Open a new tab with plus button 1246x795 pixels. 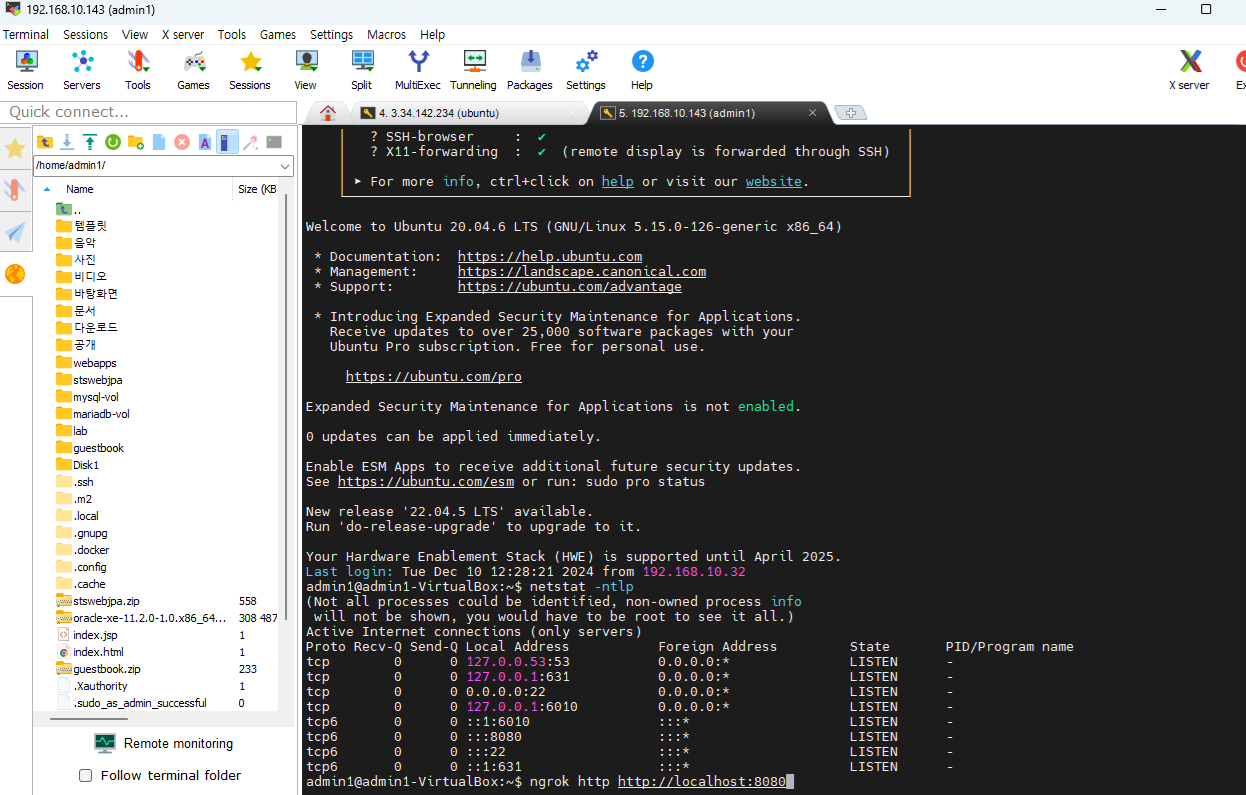[850, 113]
